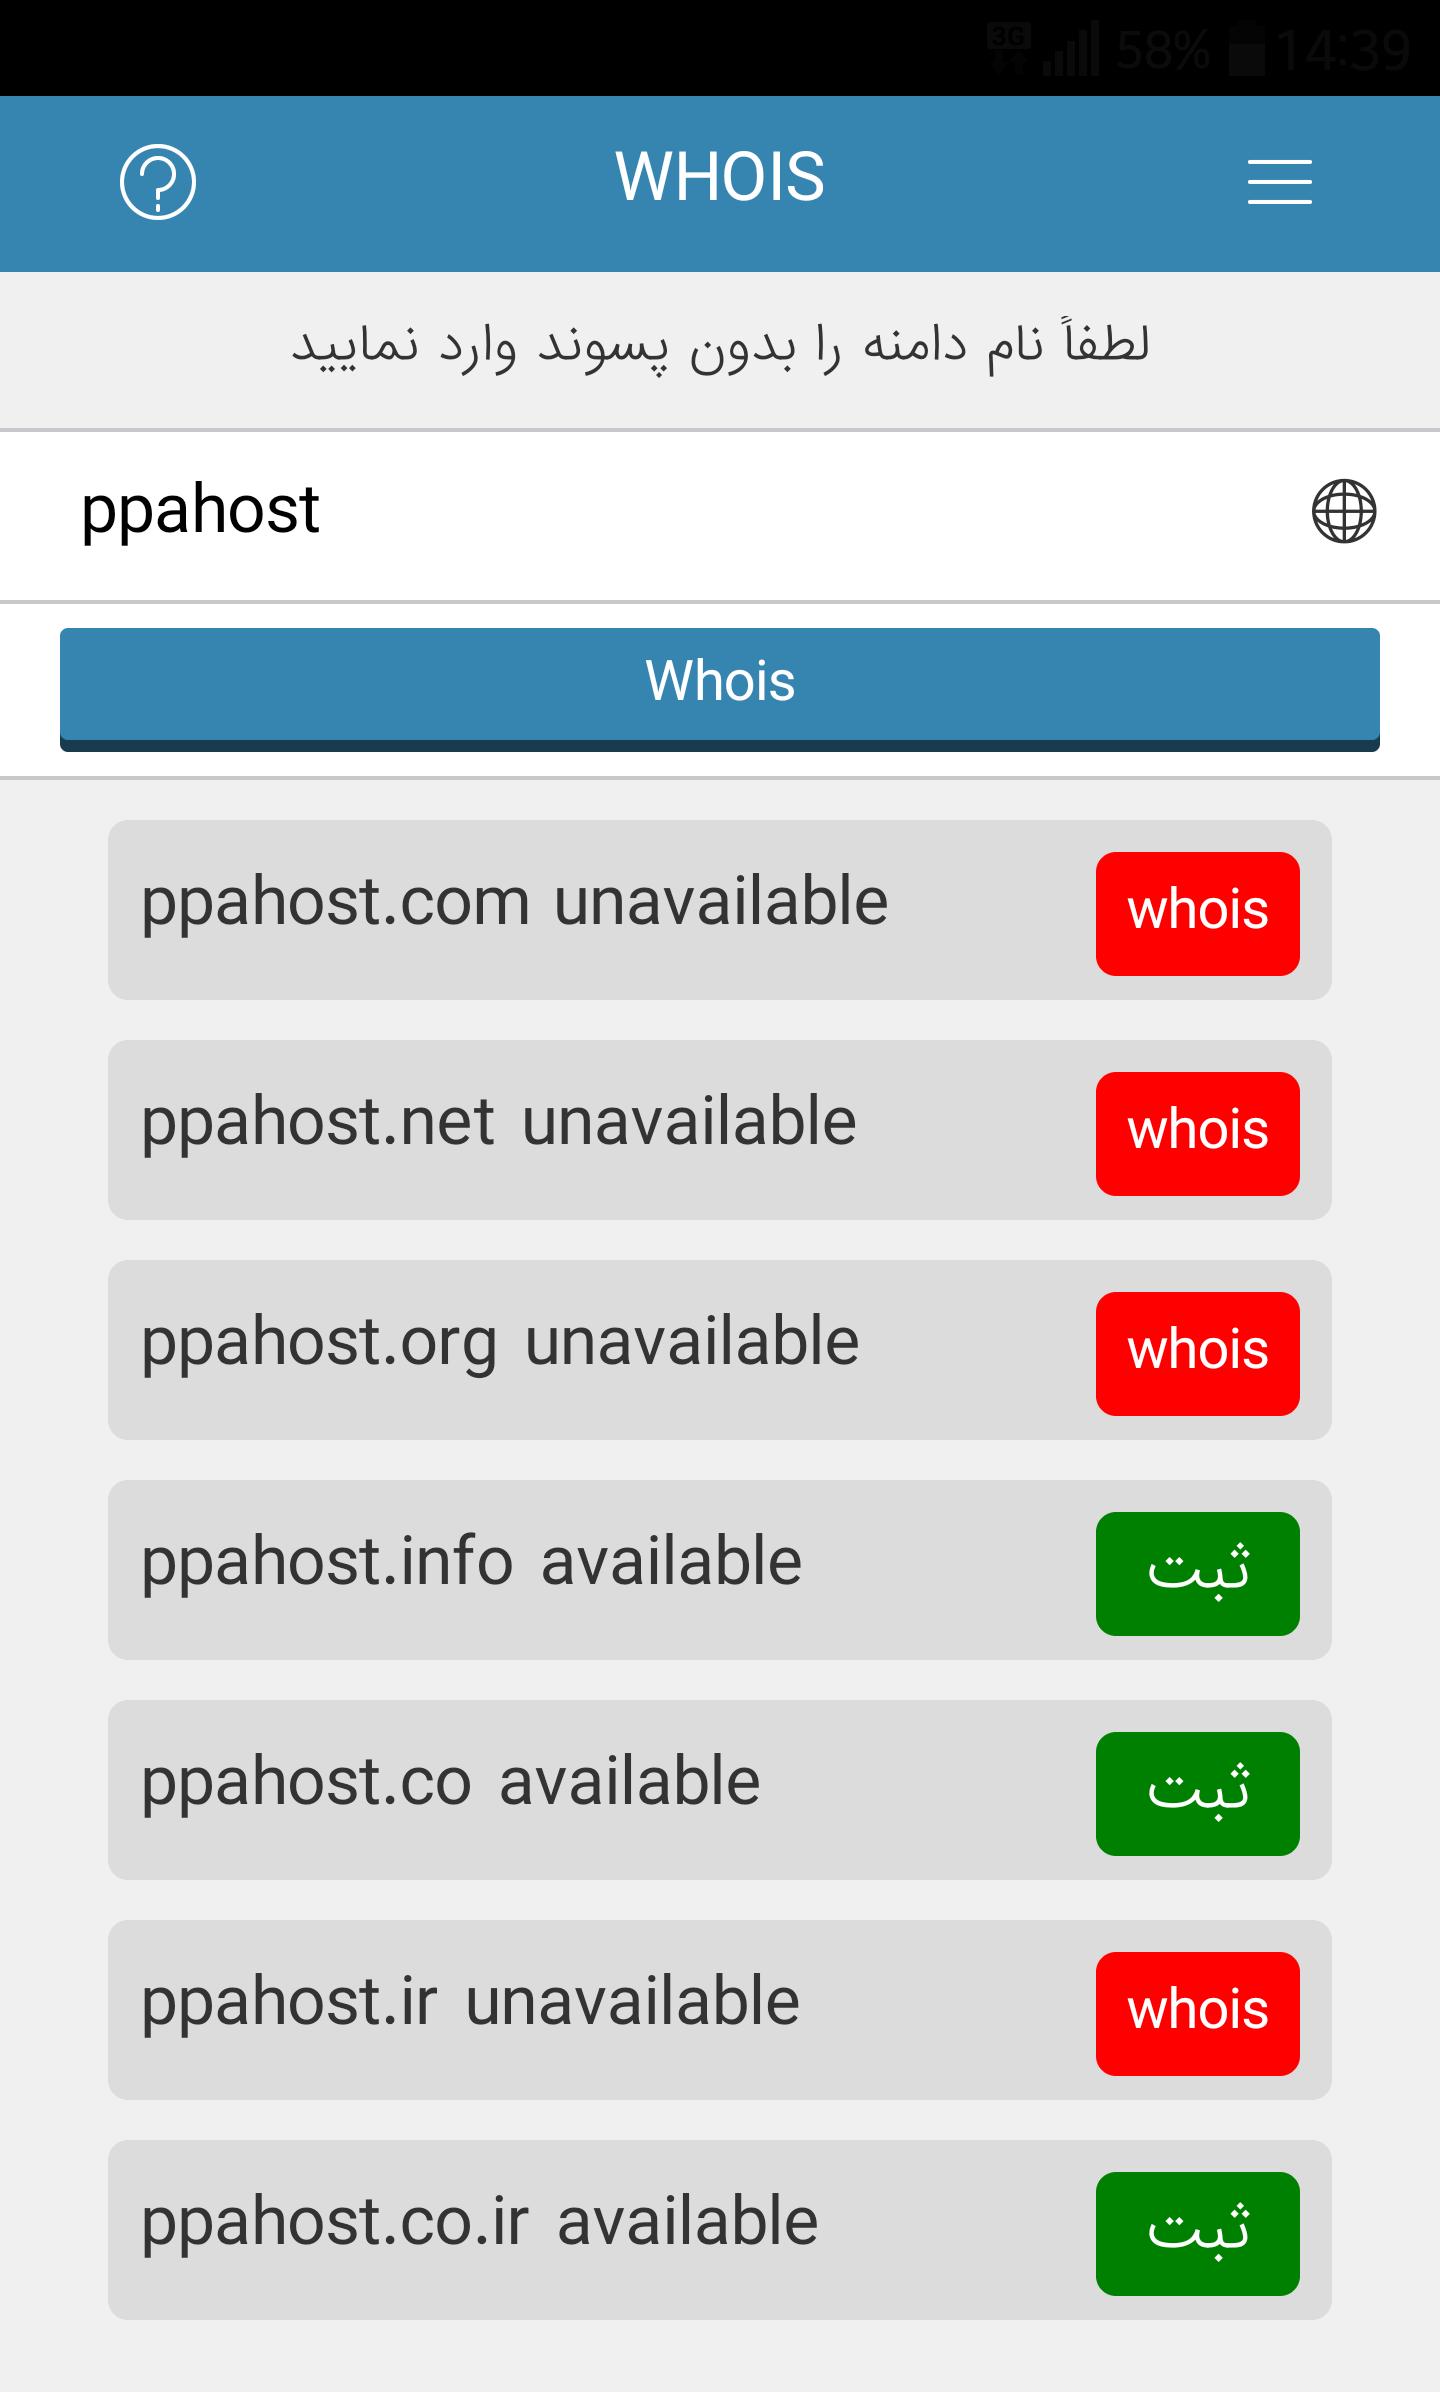Screen dimensions: 1440x2392
Task: Register ppahost.co with green button
Action: click(x=1198, y=1793)
